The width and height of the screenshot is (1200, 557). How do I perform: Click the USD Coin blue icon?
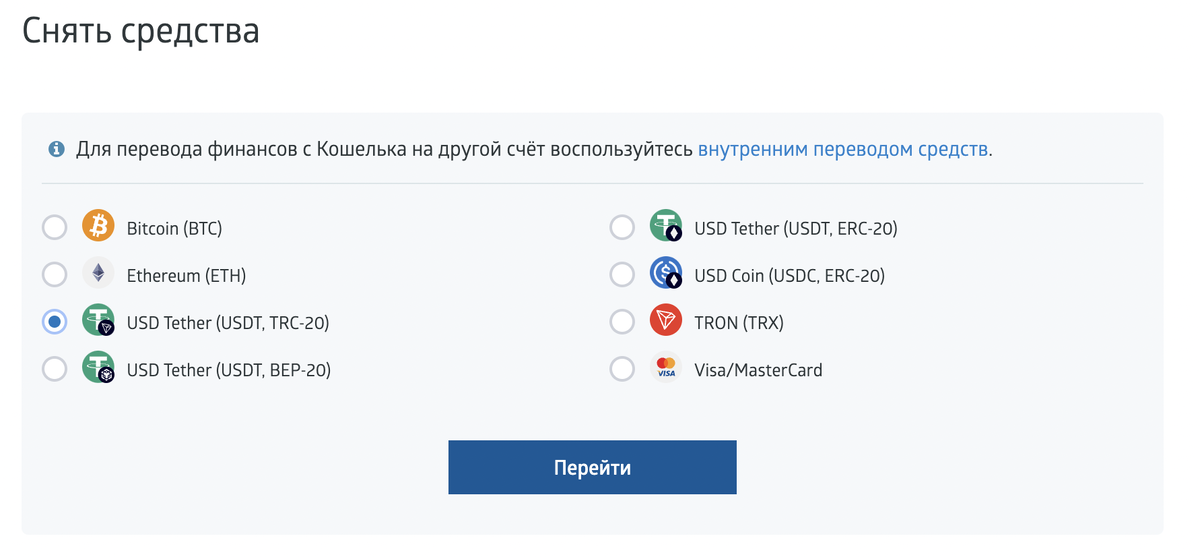point(665,274)
